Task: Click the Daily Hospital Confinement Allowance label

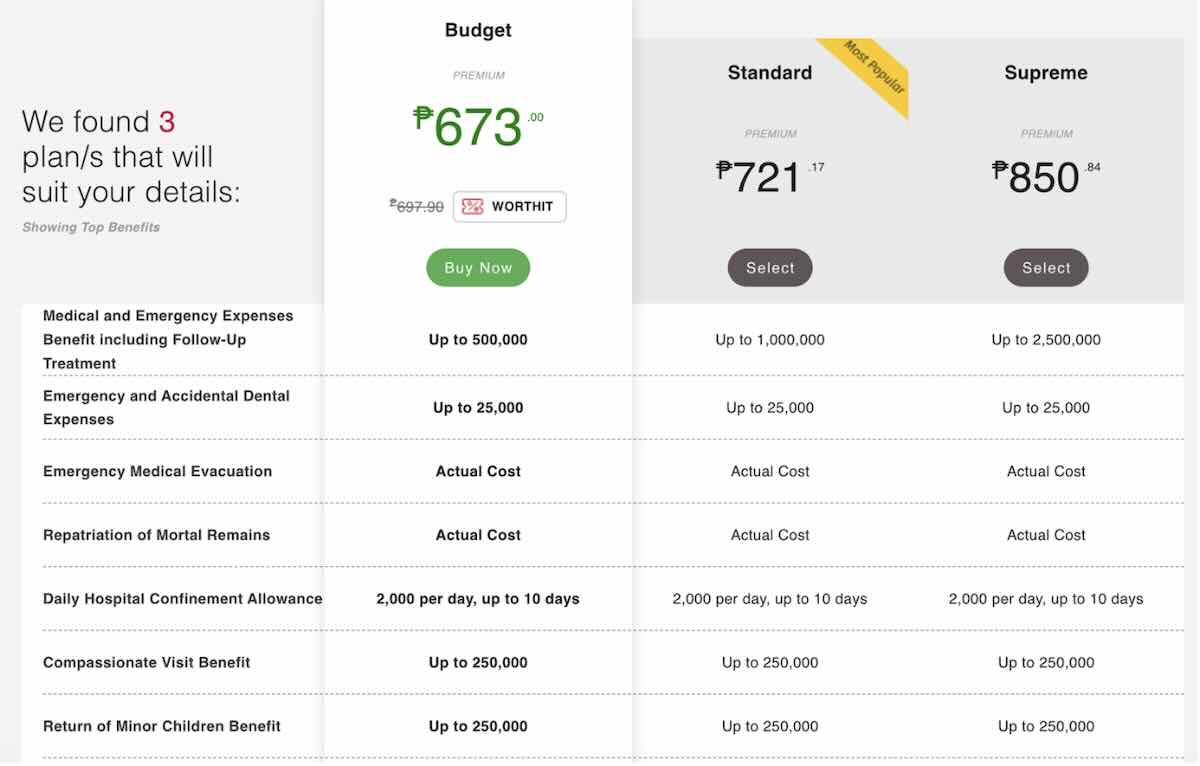Action: [x=182, y=599]
